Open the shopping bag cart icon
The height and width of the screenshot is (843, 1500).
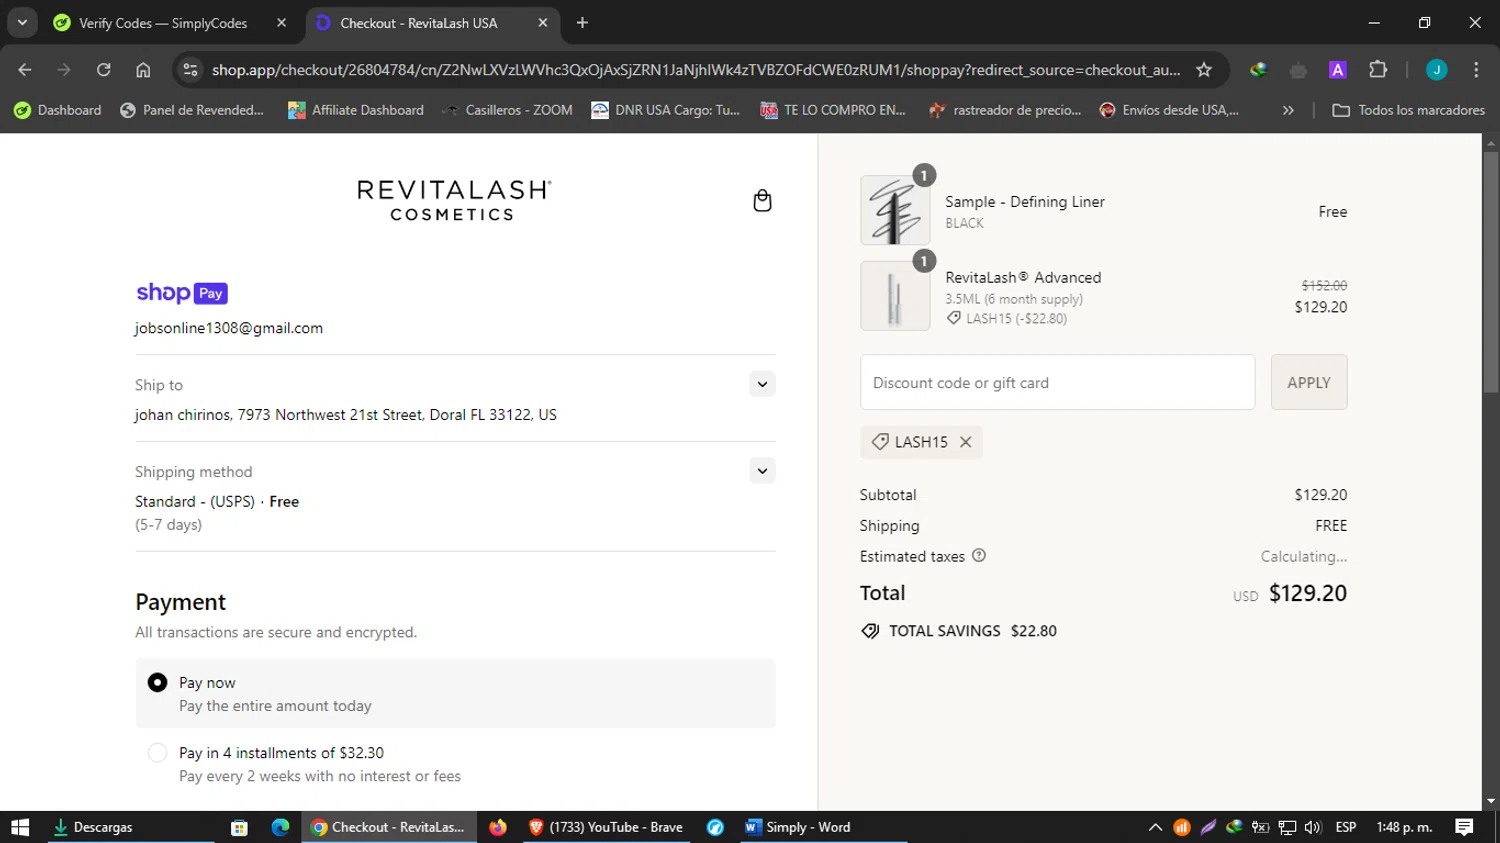pyautogui.click(x=762, y=201)
